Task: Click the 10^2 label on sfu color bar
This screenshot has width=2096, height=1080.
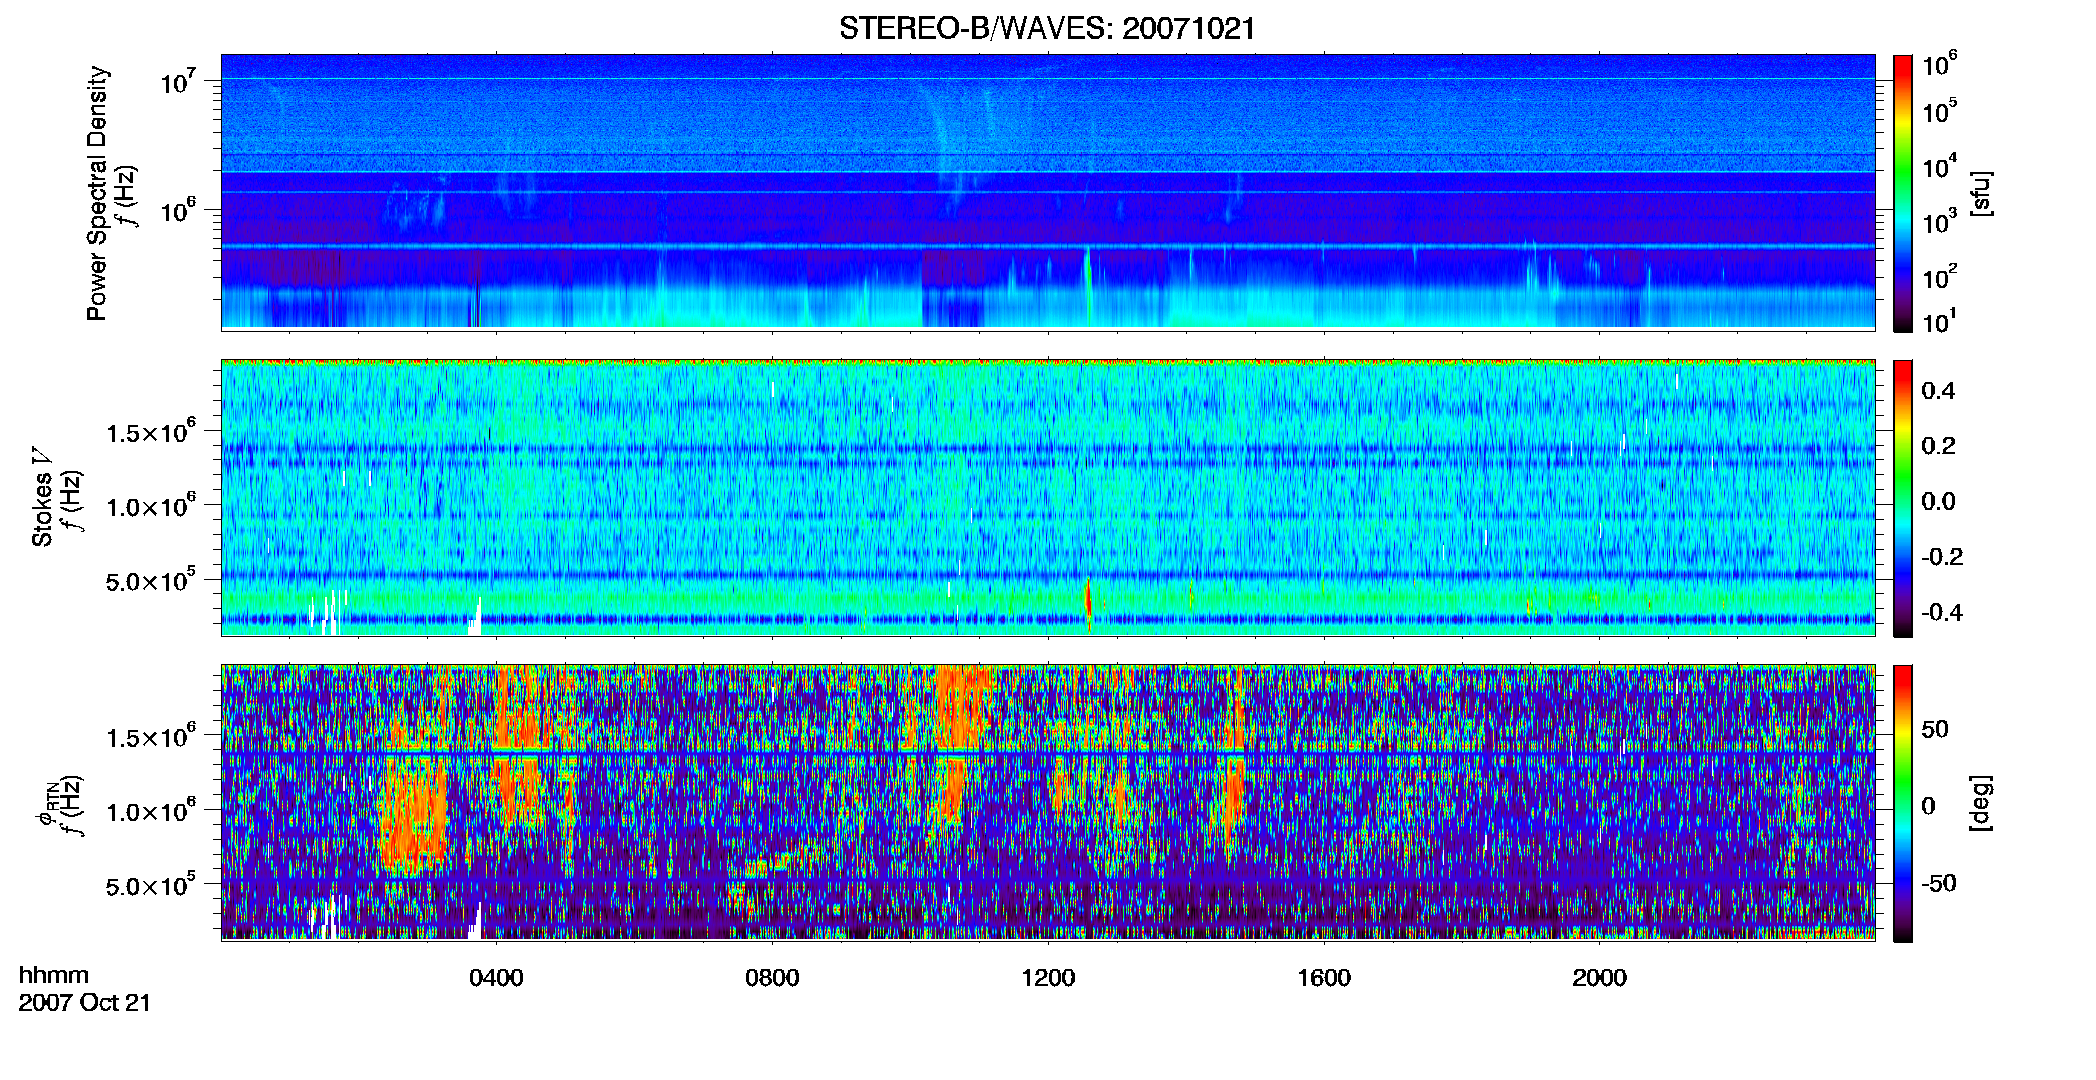Action: (1939, 277)
